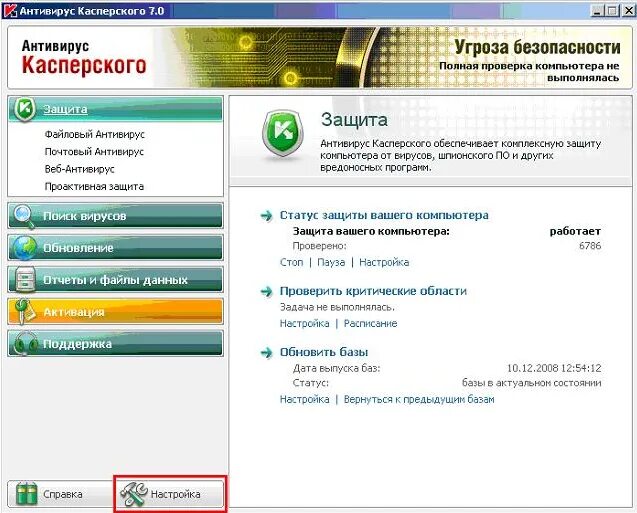
Task: Click the arrow icon next to Проверить критические области
Action: 266,291
